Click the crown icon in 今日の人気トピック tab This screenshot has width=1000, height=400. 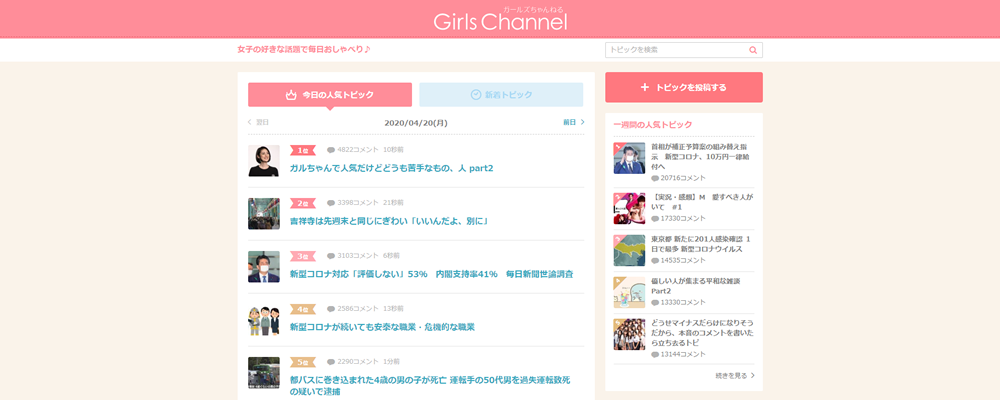click(x=291, y=94)
